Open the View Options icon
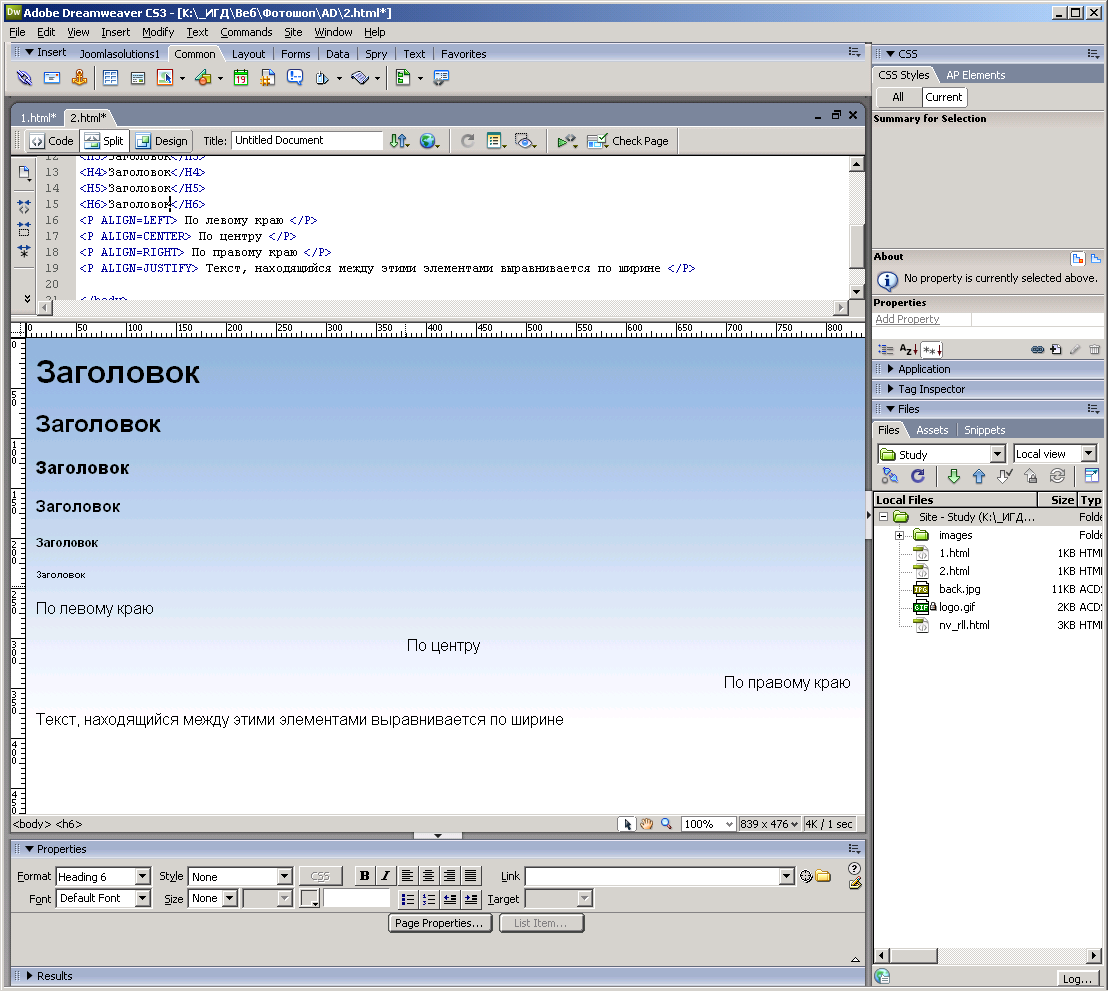This screenshot has width=1108, height=992. click(x=495, y=141)
